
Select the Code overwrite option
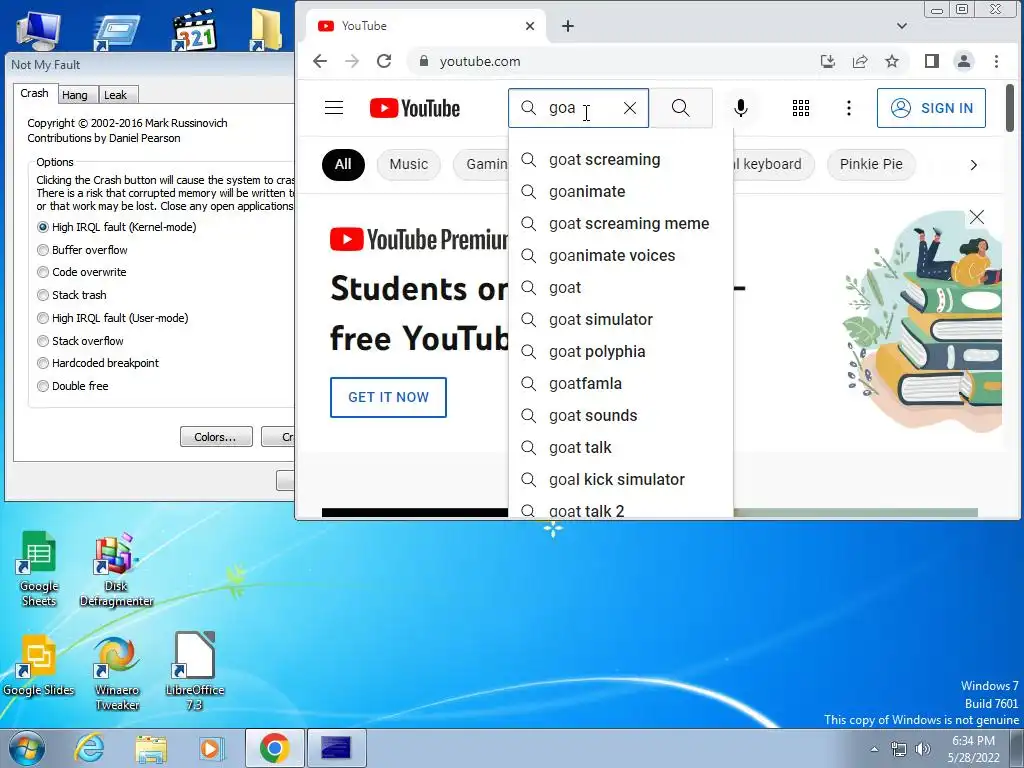coord(82,272)
